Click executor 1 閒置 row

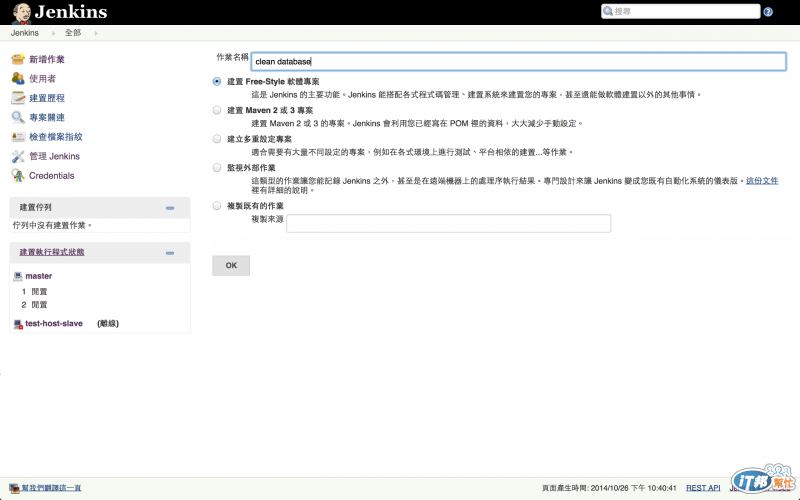(34, 291)
